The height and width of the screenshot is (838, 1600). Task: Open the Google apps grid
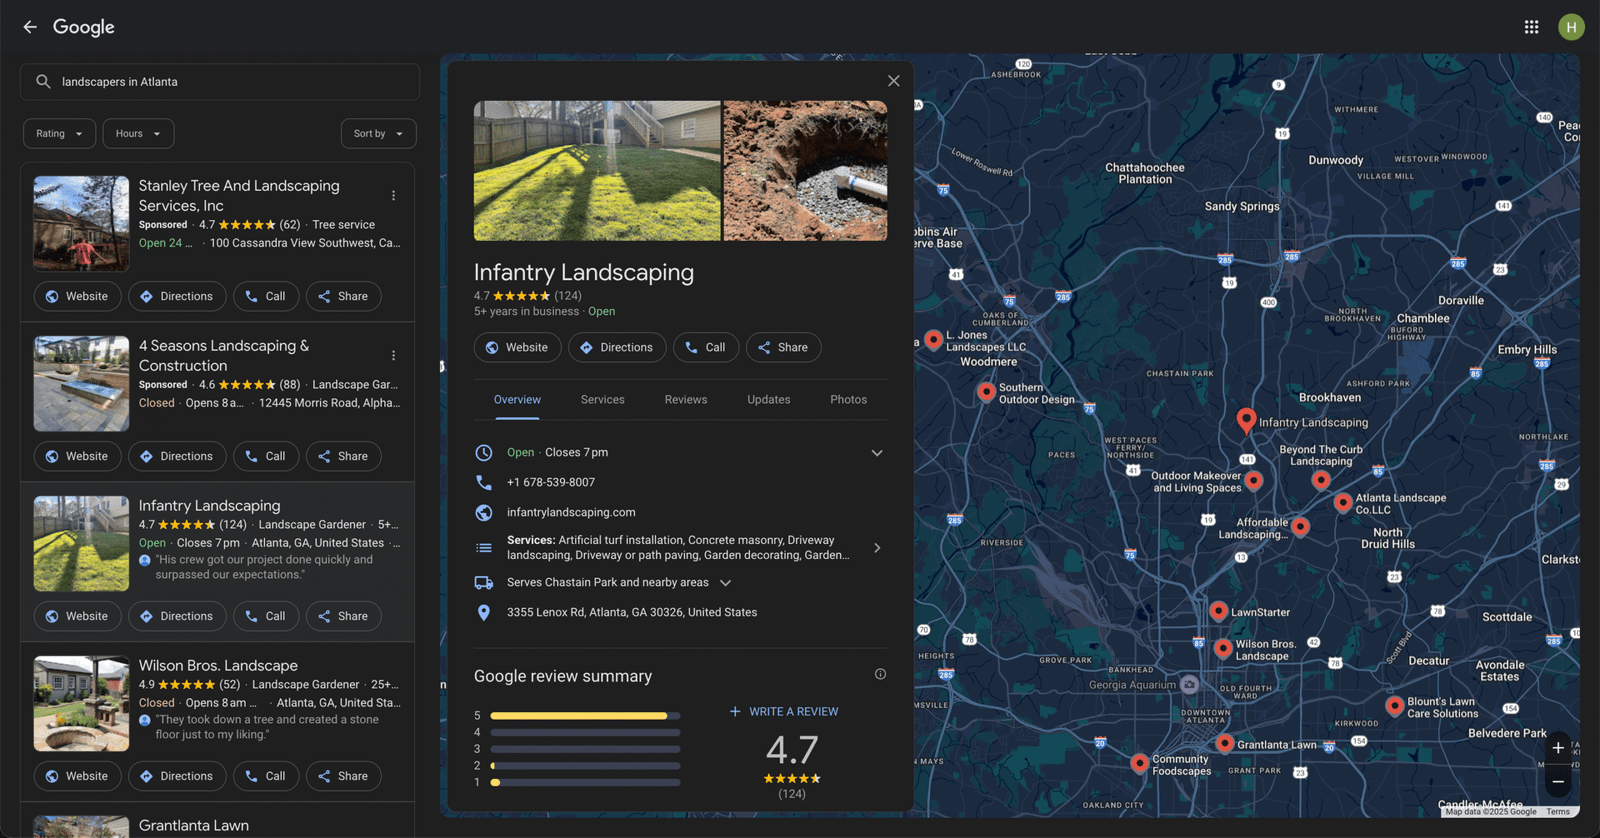tap(1531, 27)
